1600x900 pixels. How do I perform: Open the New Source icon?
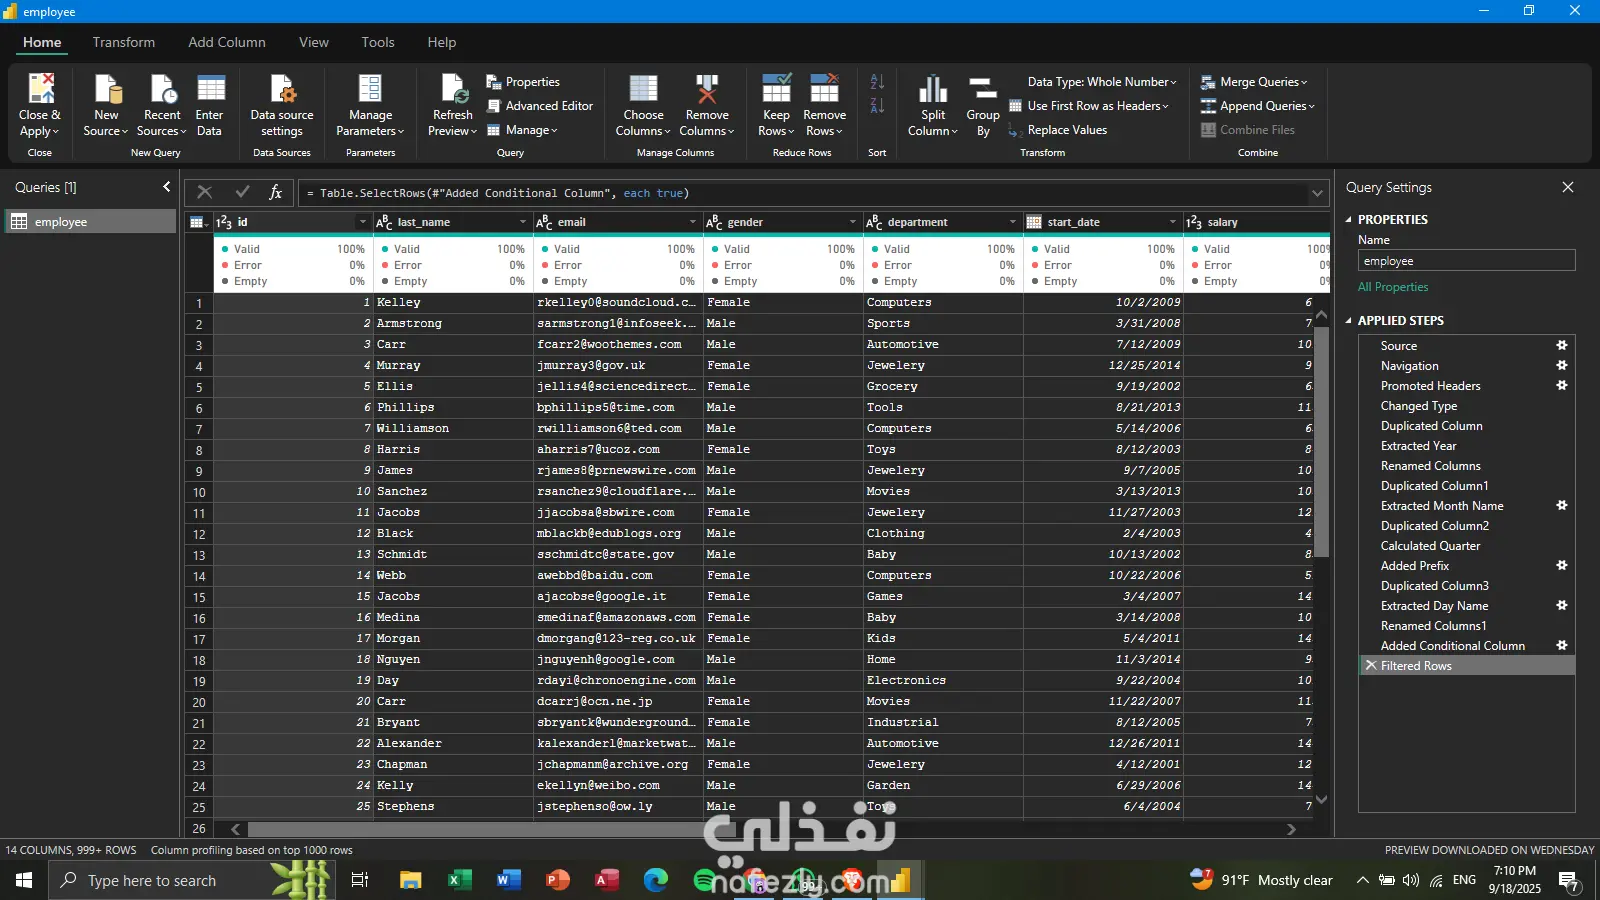(107, 89)
